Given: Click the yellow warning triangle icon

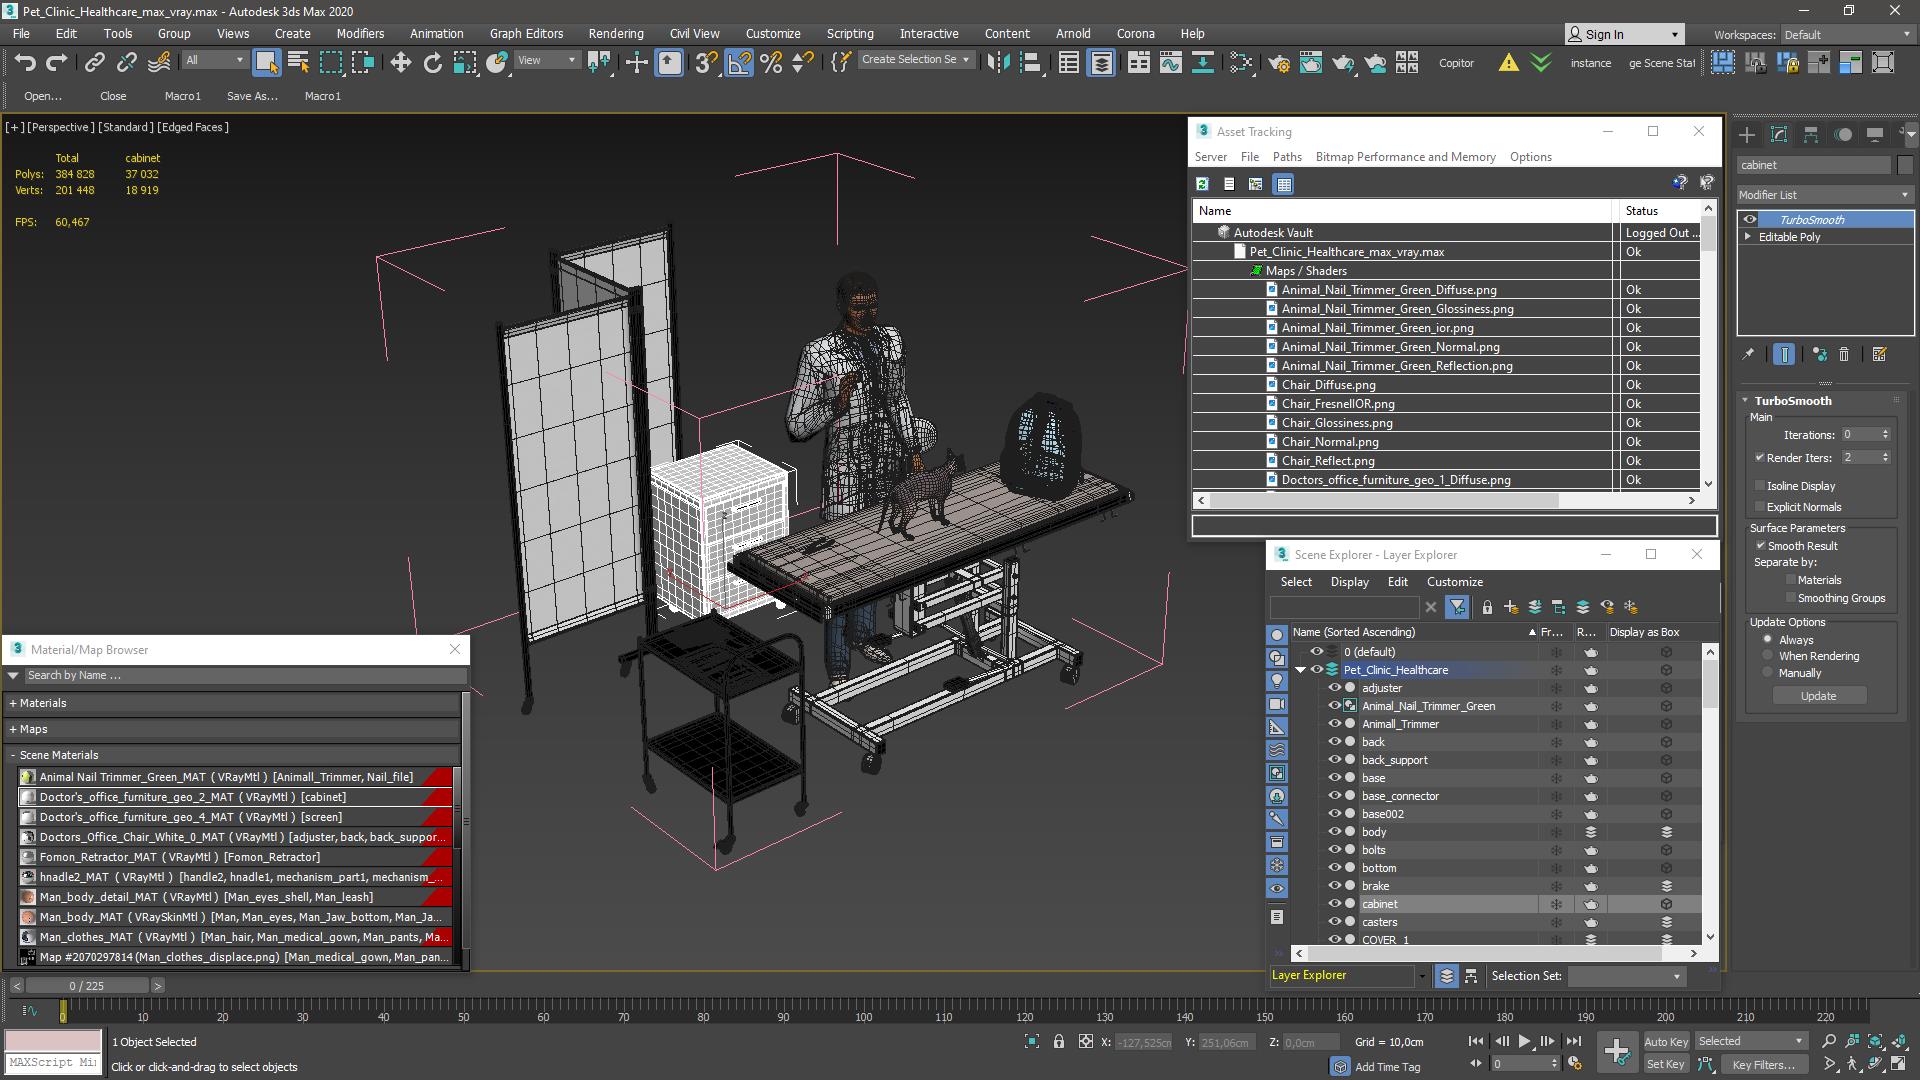Looking at the screenshot, I should click(x=1508, y=63).
